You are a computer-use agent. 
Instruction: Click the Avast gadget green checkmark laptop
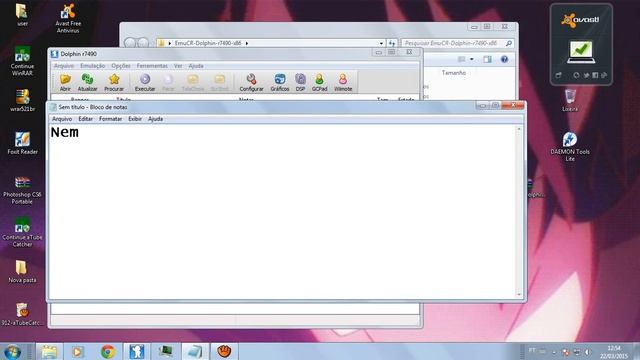[x=581, y=52]
